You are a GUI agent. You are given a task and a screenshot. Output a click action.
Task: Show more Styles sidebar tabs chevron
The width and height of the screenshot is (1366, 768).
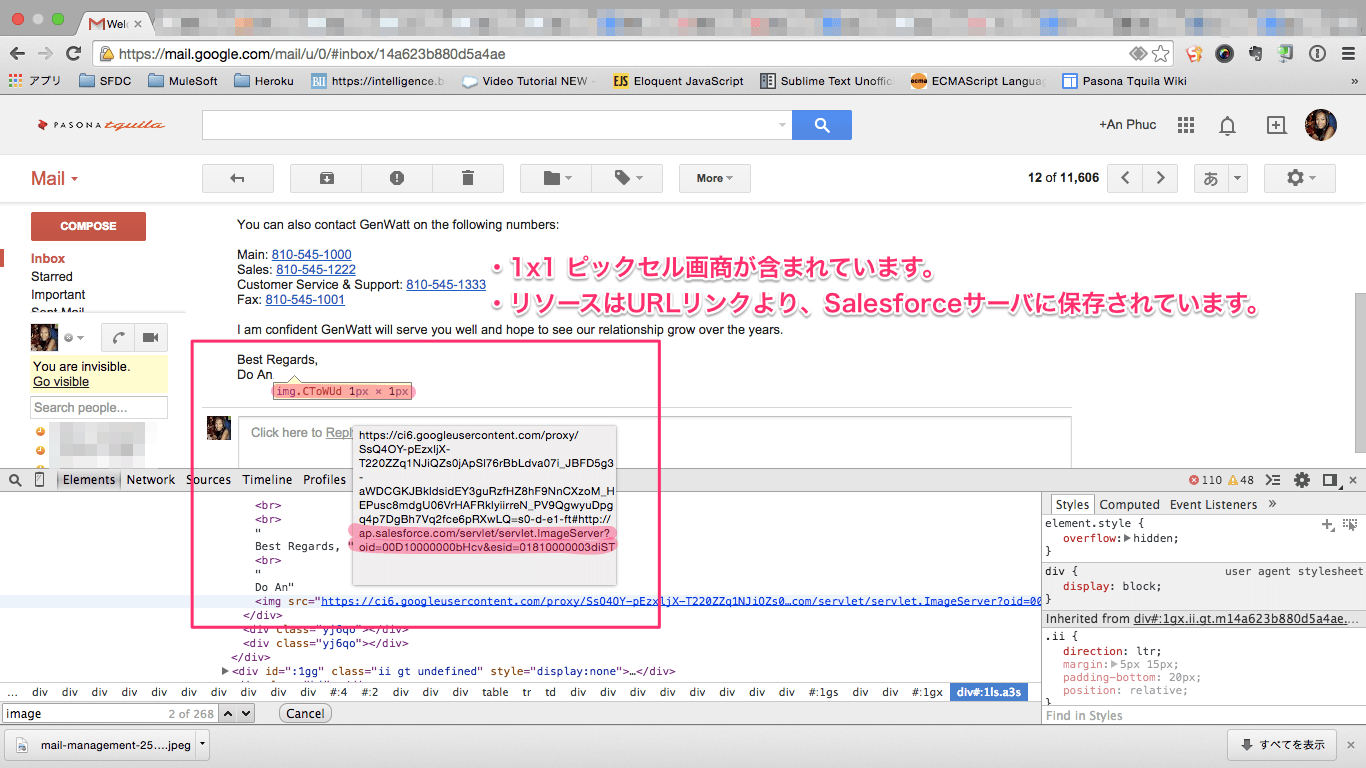[1272, 504]
